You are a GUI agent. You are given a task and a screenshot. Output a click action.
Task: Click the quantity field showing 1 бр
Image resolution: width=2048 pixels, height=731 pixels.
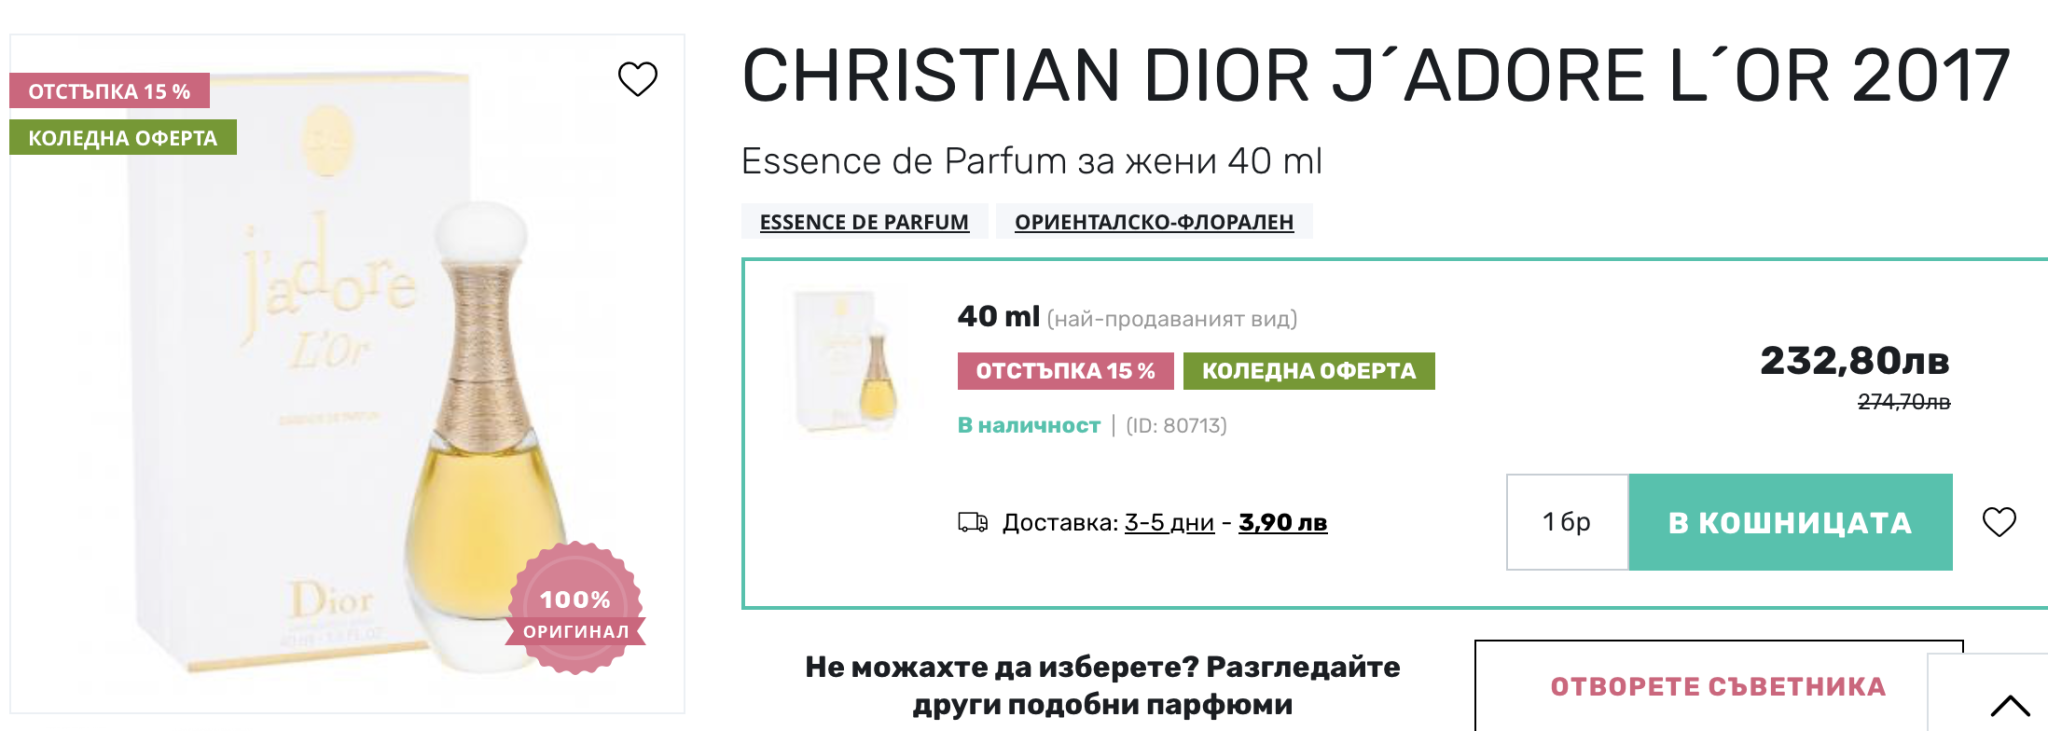pyautogui.click(x=1567, y=522)
